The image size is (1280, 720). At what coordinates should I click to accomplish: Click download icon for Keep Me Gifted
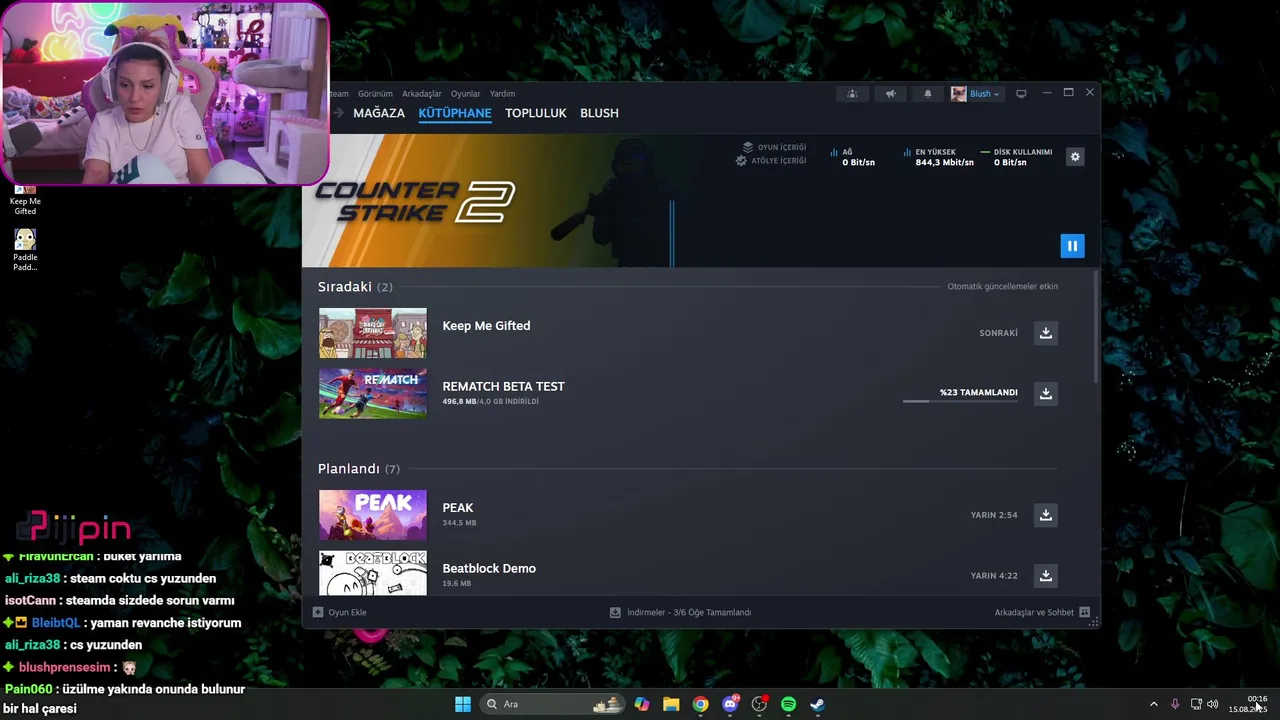coord(1046,333)
